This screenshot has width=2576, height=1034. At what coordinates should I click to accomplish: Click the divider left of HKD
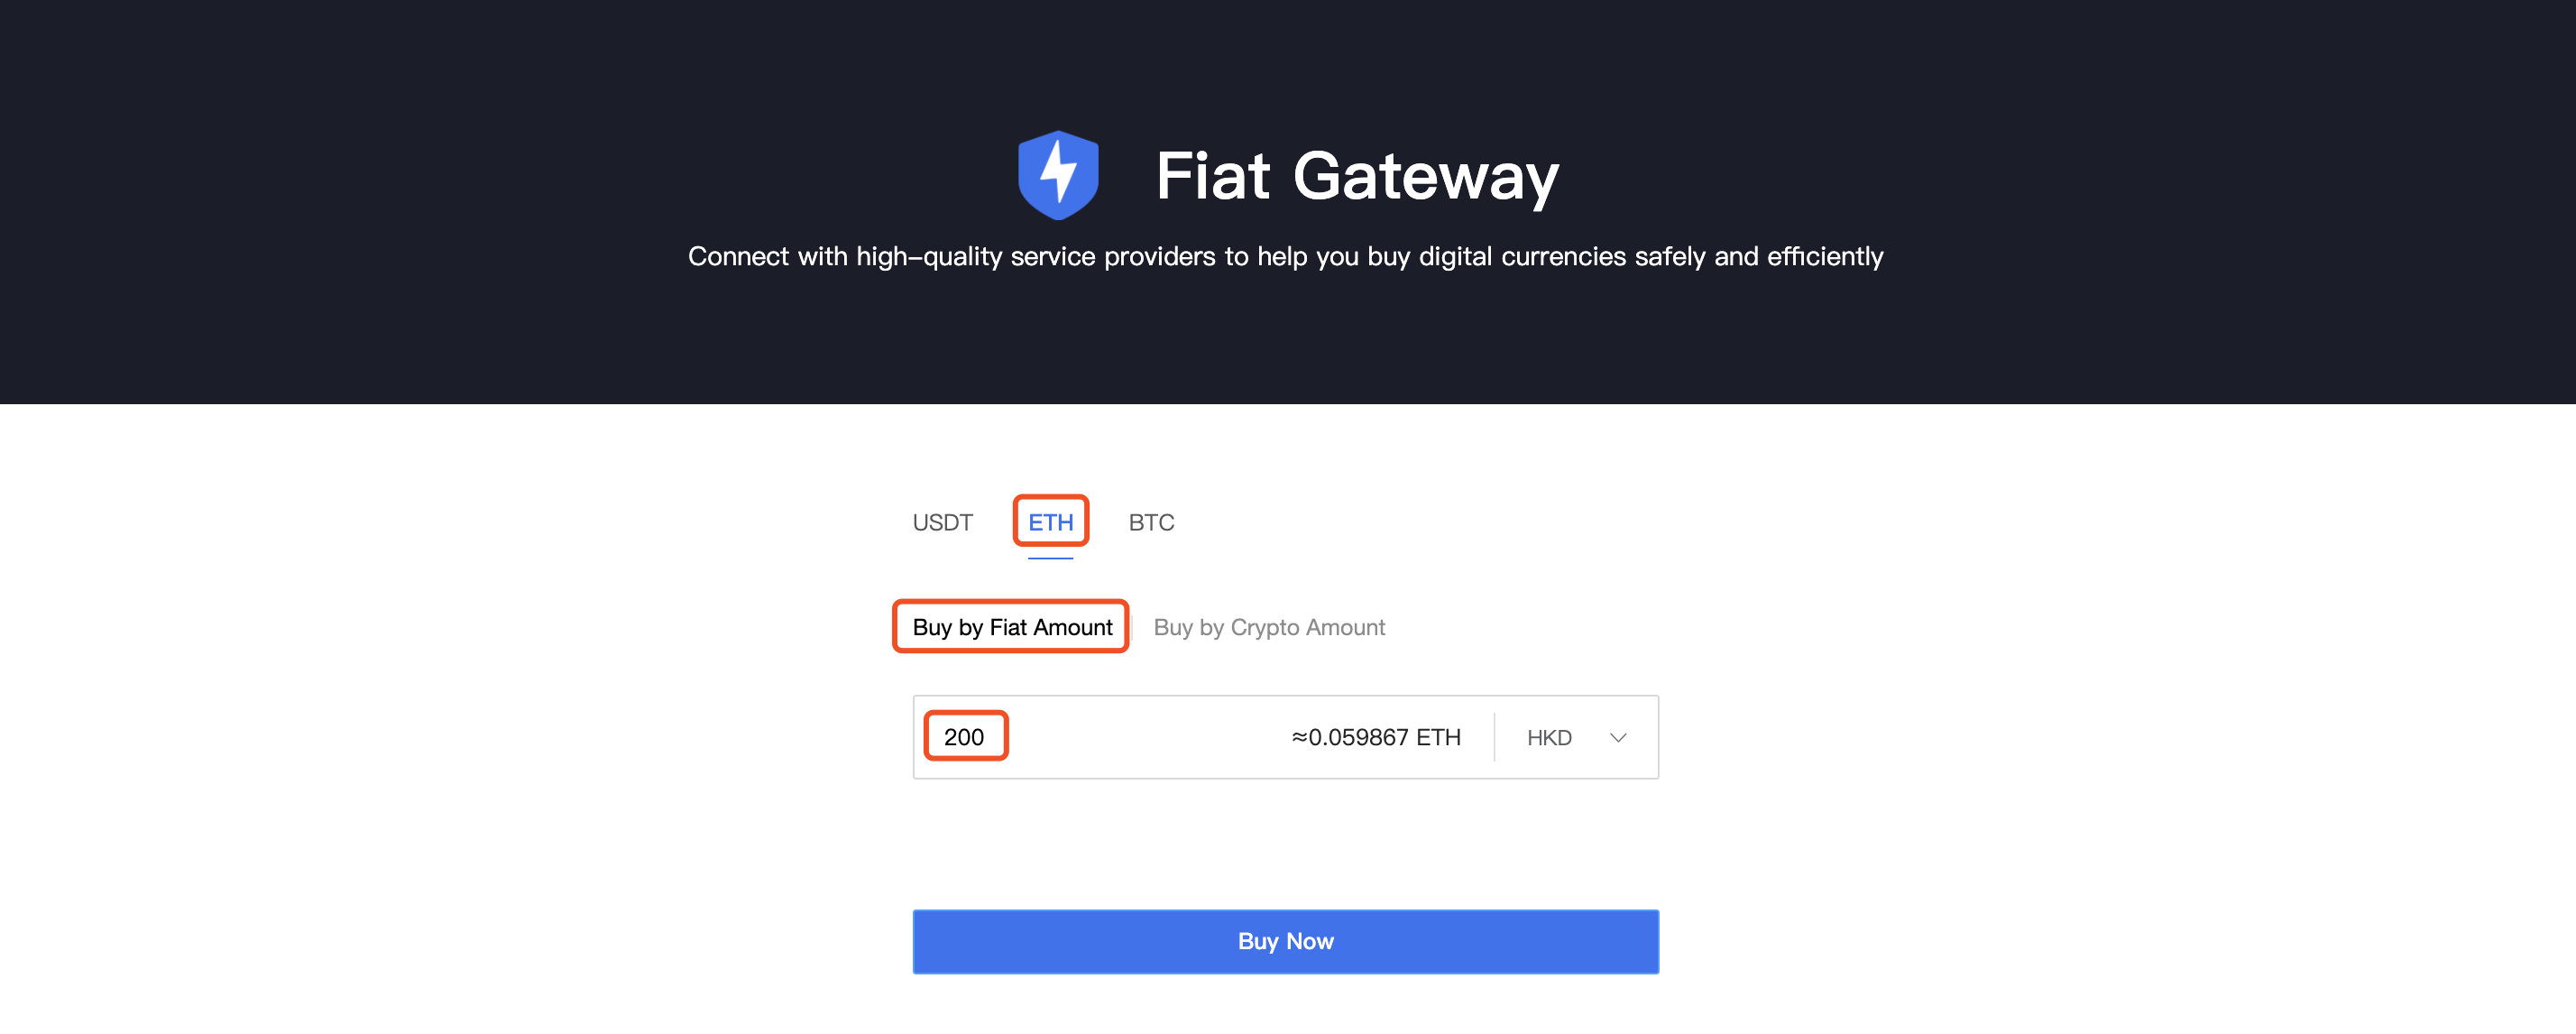click(1494, 737)
